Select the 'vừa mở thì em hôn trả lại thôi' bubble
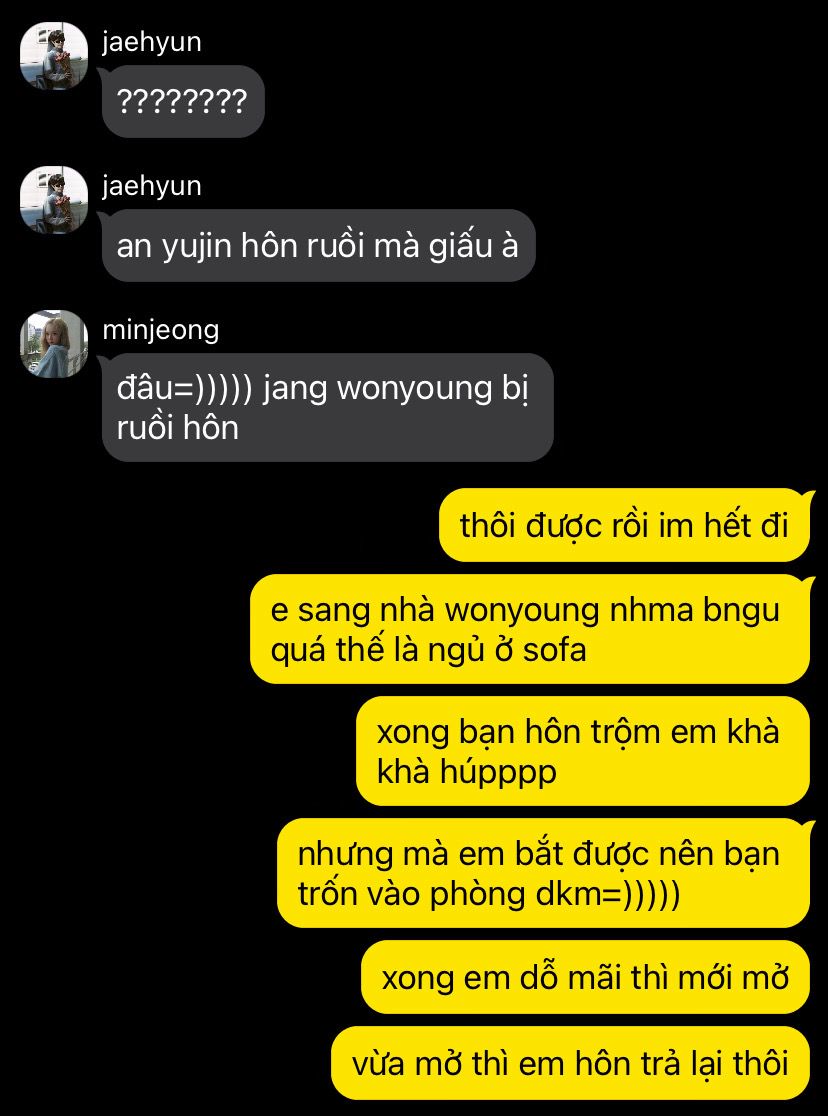 click(570, 1063)
